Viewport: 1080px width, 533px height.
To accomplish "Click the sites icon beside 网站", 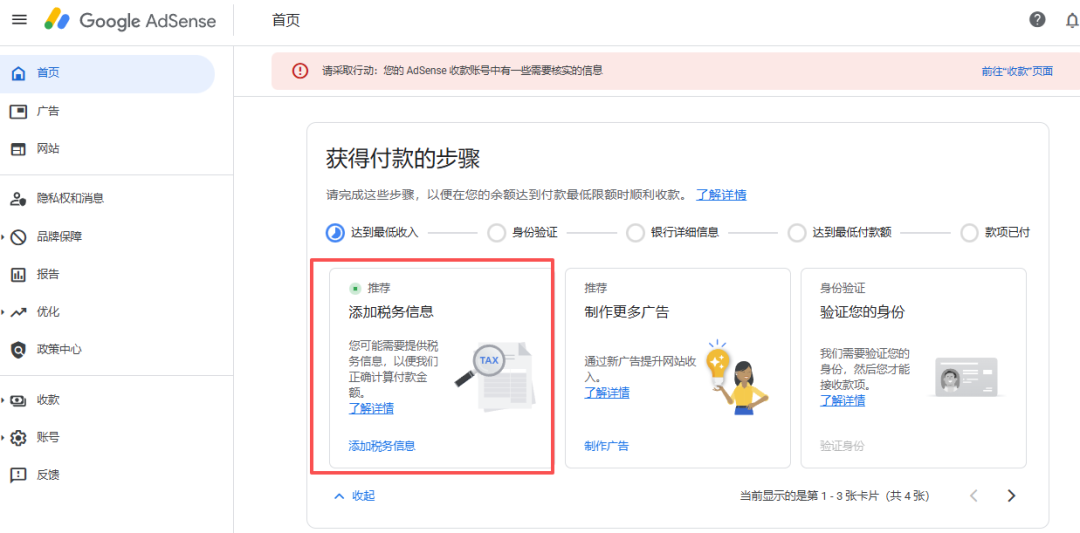I will [x=18, y=149].
